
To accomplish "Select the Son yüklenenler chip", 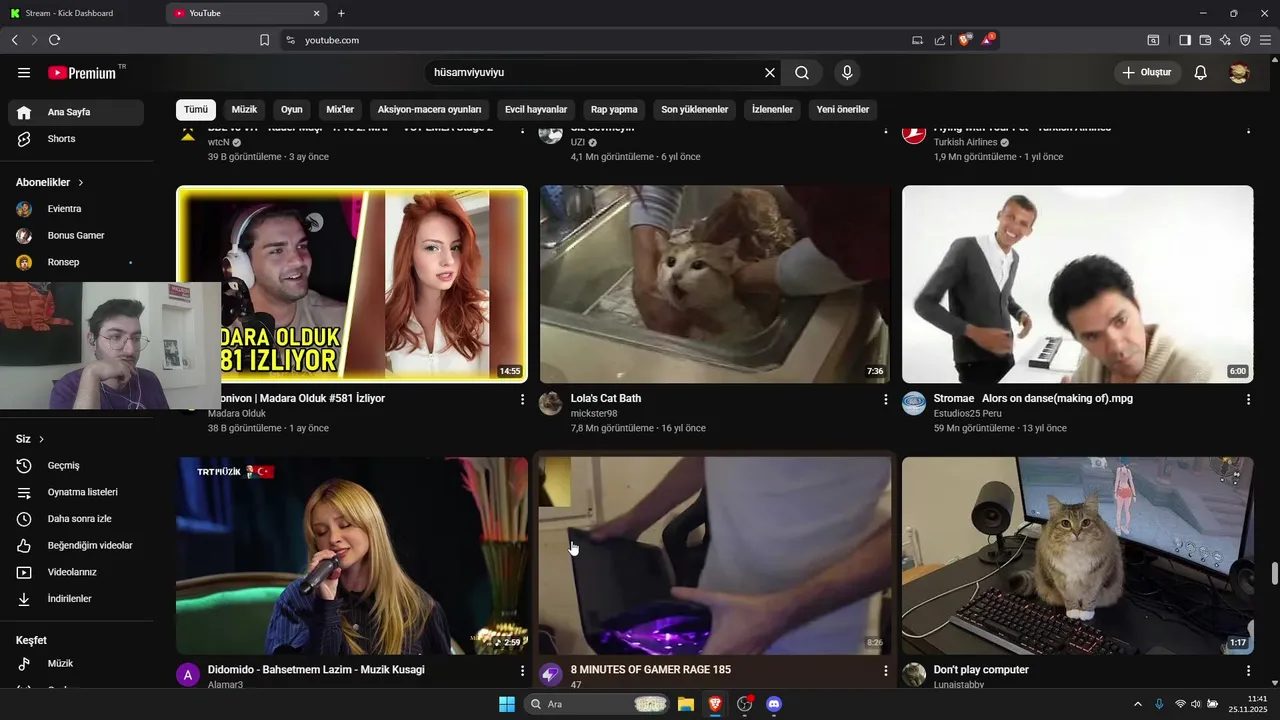I will [695, 110].
